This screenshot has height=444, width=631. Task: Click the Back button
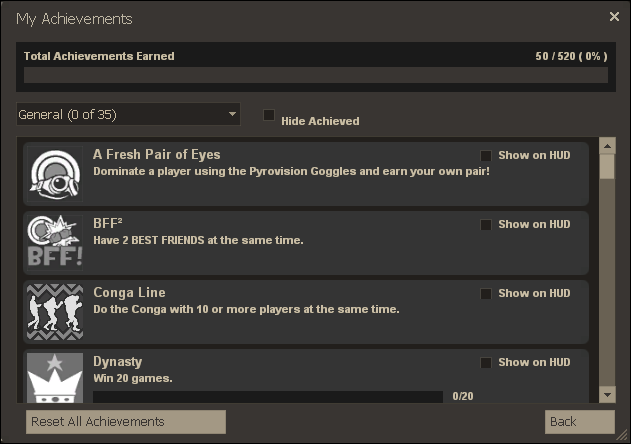point(579,421)
